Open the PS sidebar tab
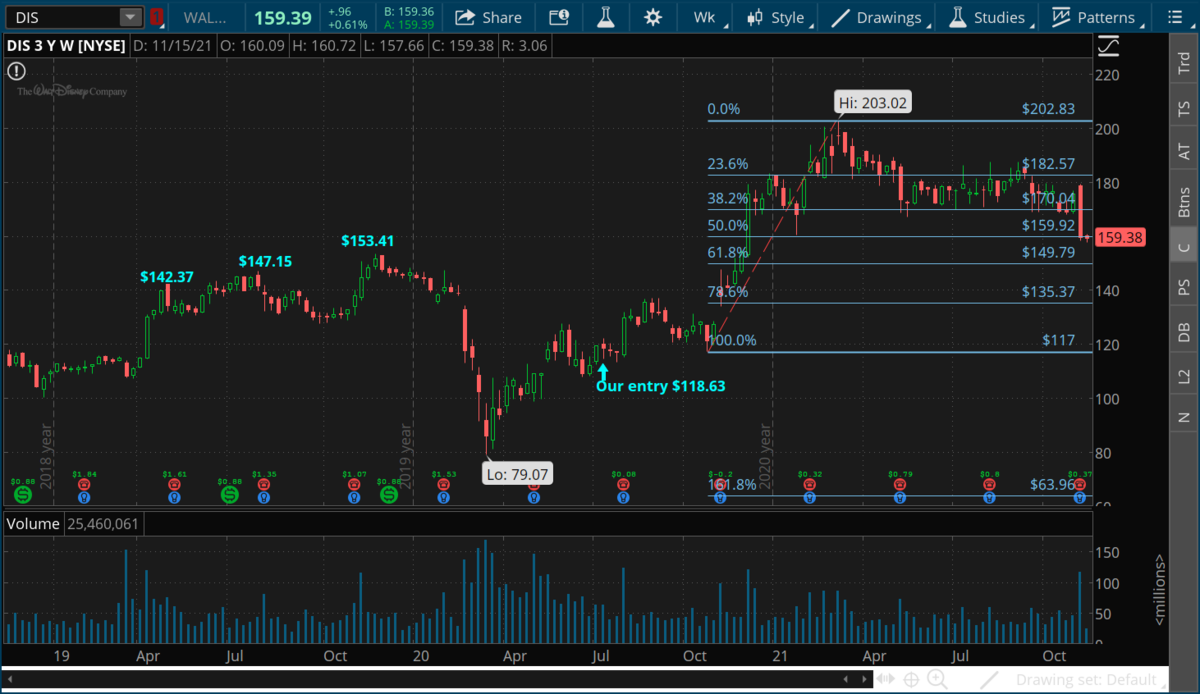The image size is (1200, 694). [1184, 289]
